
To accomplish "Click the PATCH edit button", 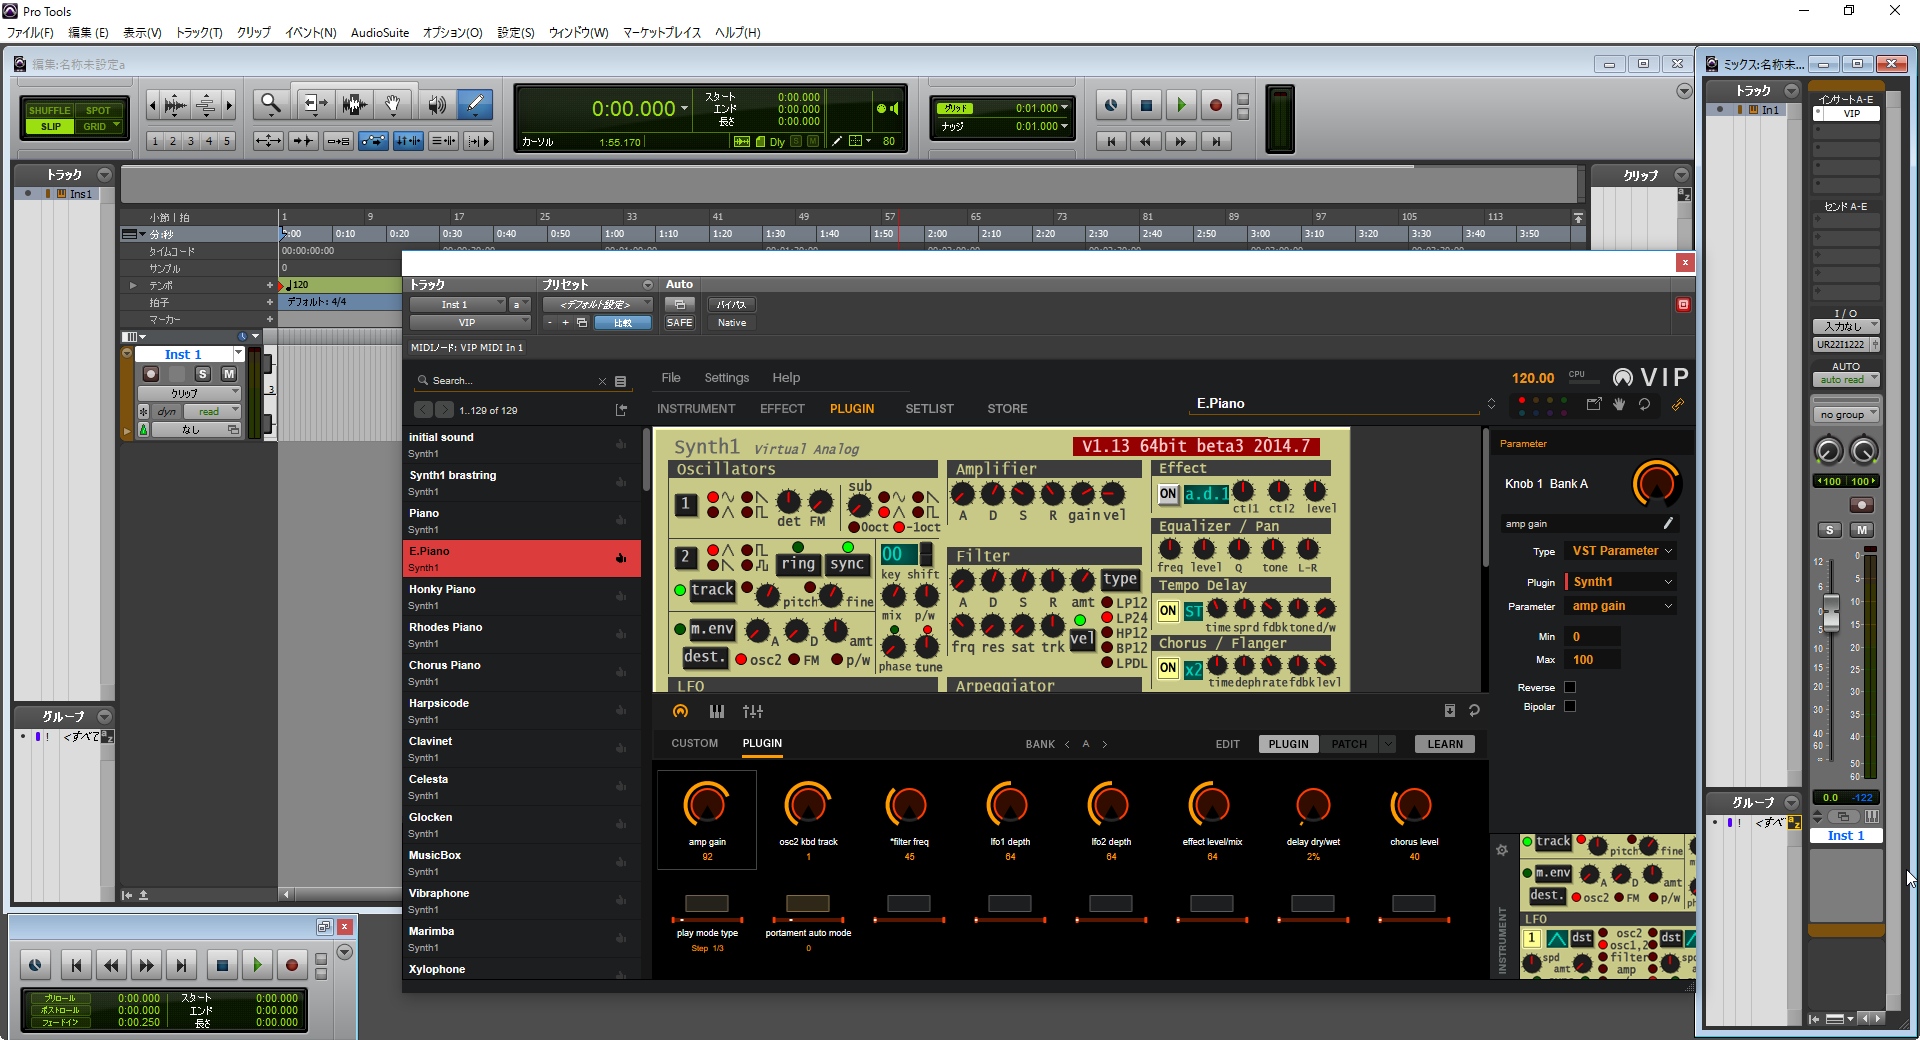I will [x=1349, y=744].
